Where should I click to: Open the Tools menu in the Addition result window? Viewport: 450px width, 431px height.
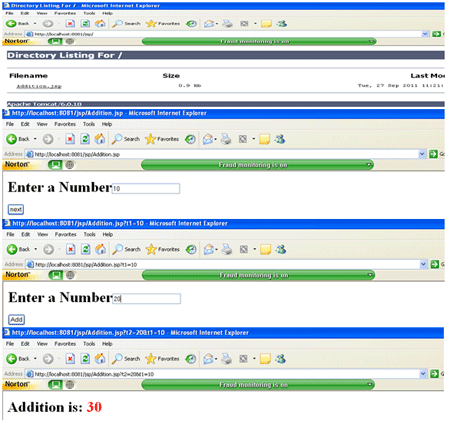(89, 344)
